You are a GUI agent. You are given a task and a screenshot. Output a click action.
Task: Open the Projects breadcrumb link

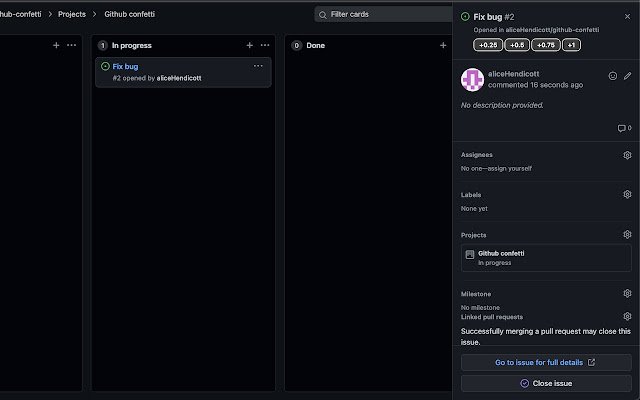coord(72,14)
